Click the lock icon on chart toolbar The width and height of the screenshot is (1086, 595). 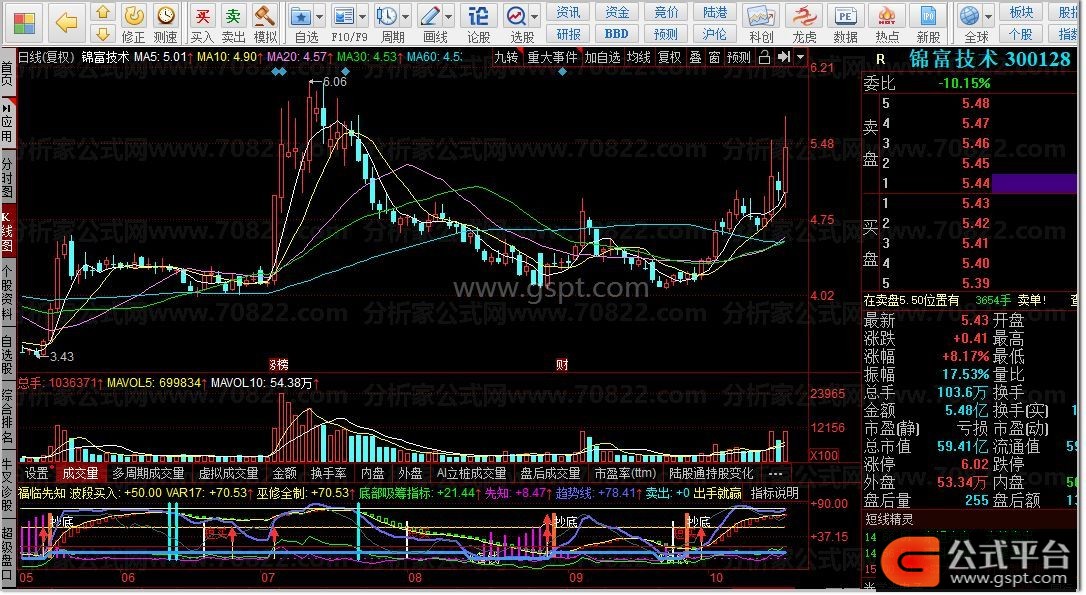(764, 57)
